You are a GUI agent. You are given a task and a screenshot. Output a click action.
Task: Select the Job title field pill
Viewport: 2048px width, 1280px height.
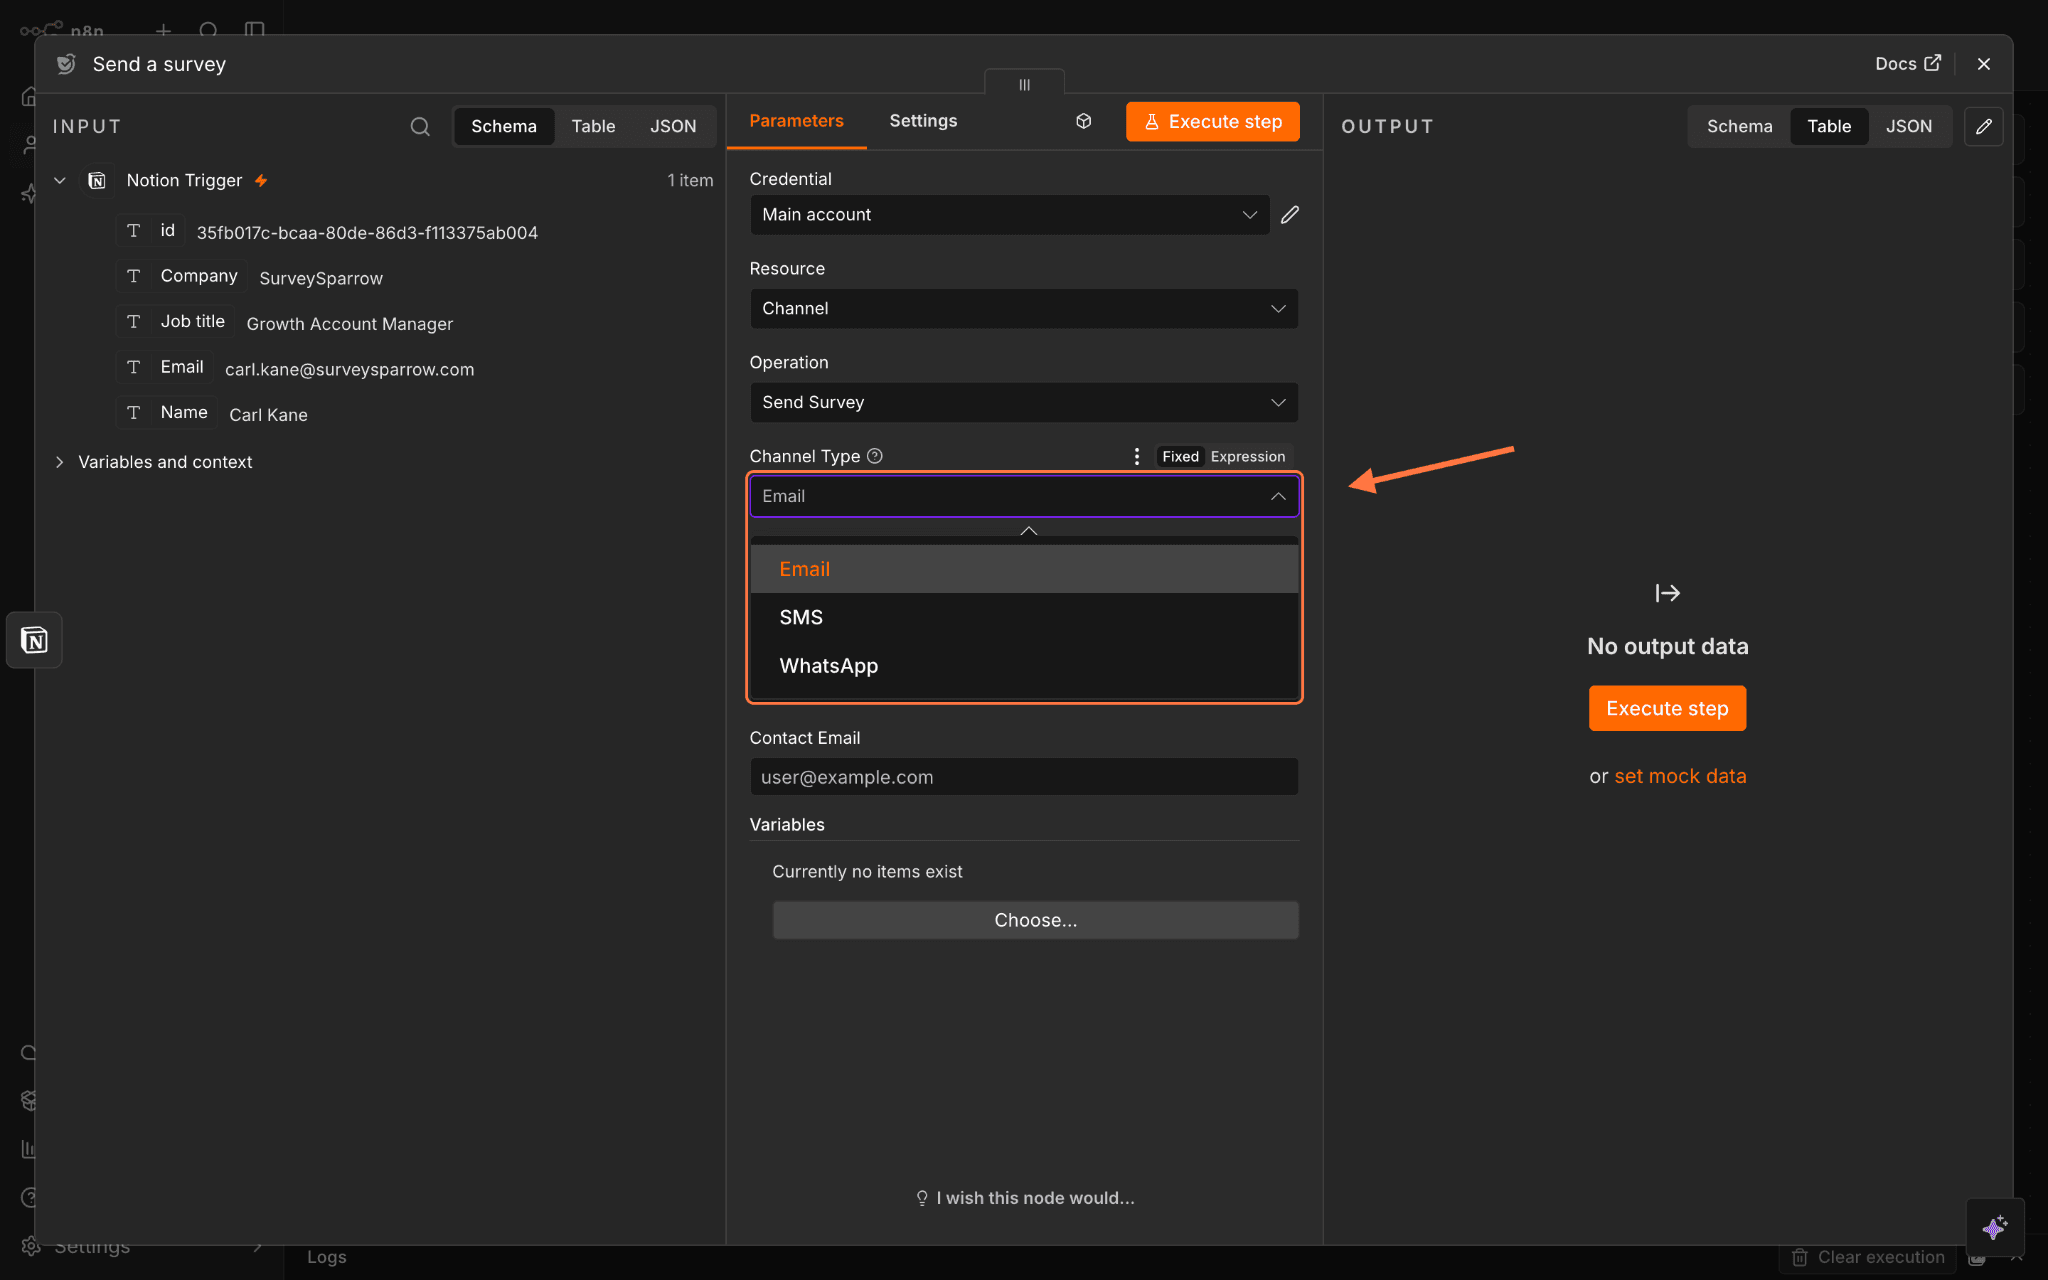[176, 322]
